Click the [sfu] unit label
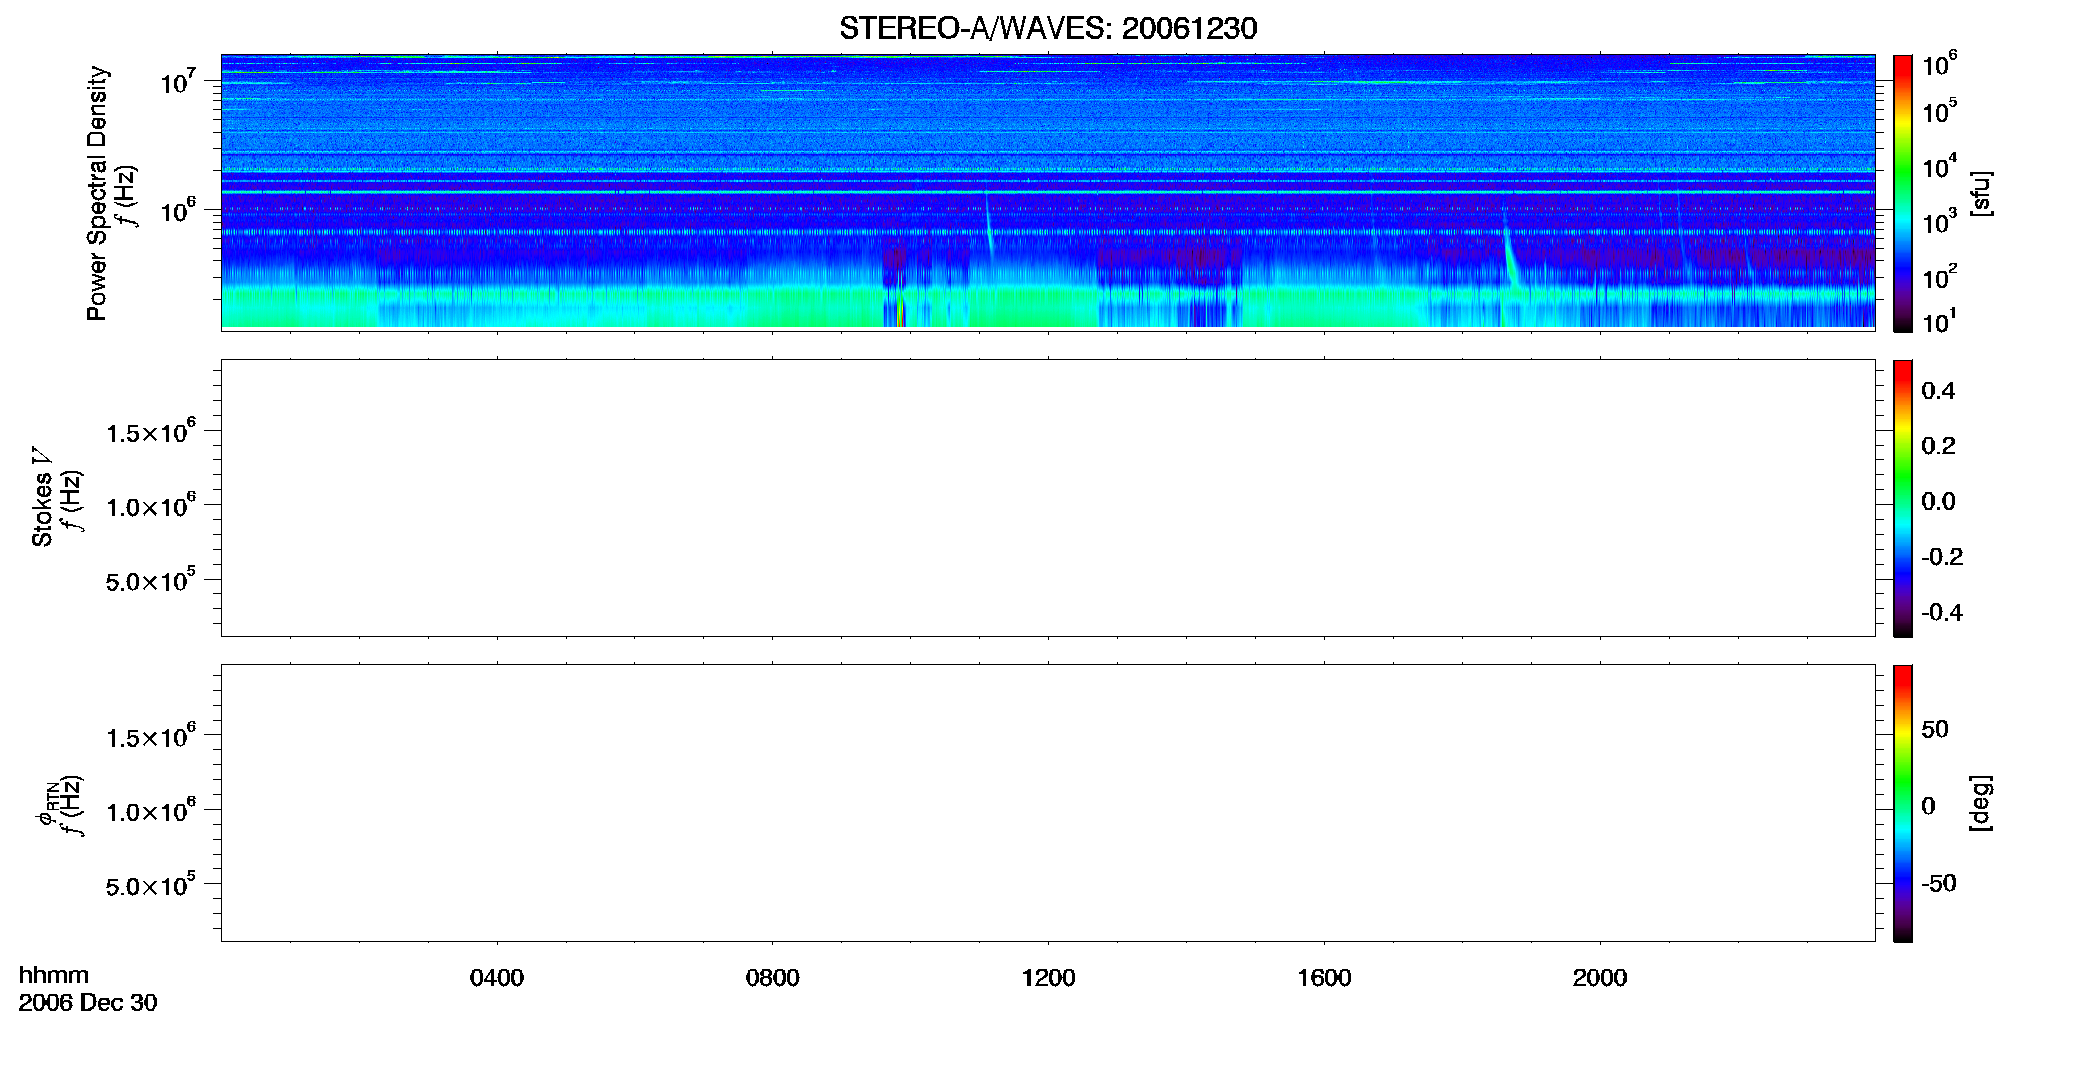 coord(1981,193)
